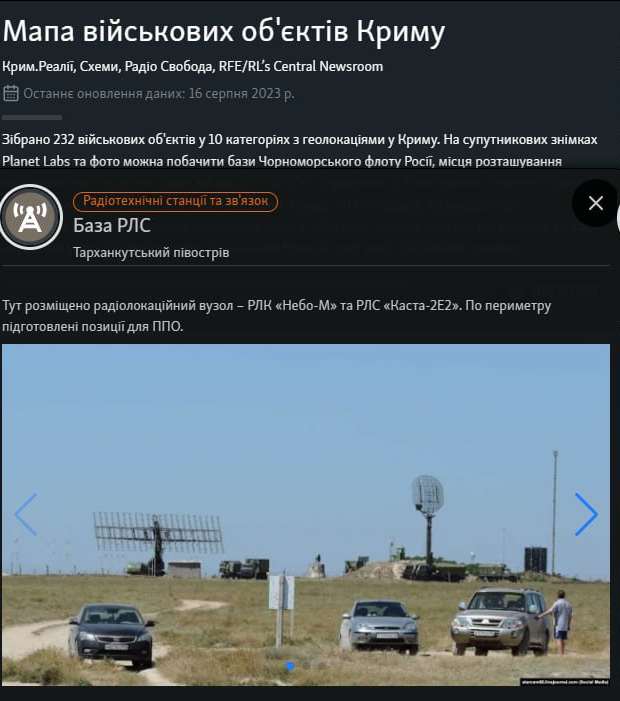Open the Схеми author link
This screenshot has height=701, width=620.
[99, 67]
